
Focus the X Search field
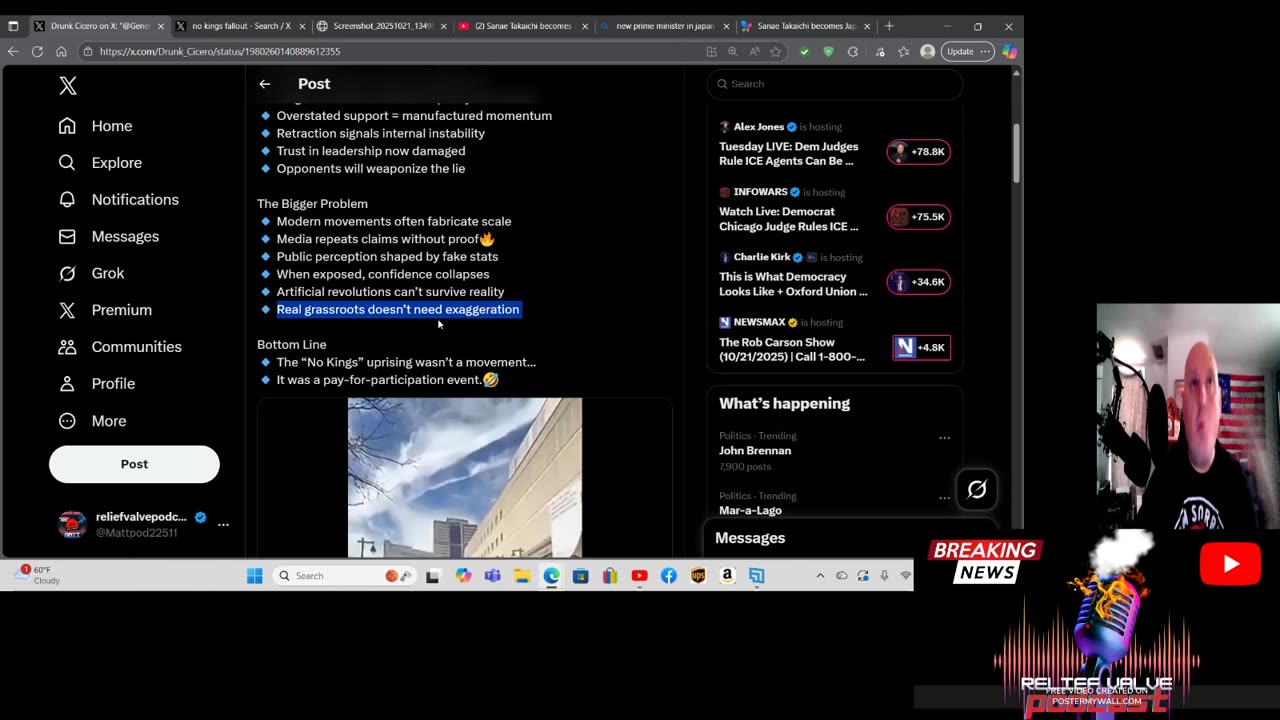pos(835,84)
